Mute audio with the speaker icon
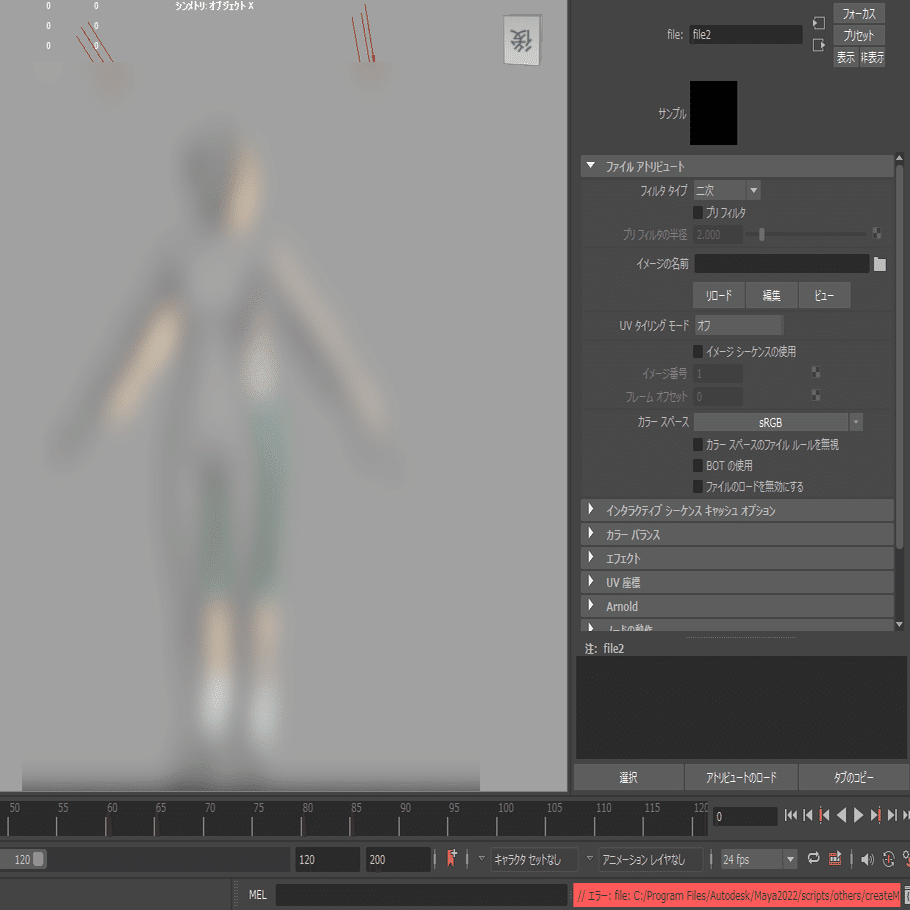 click(866, 858)
